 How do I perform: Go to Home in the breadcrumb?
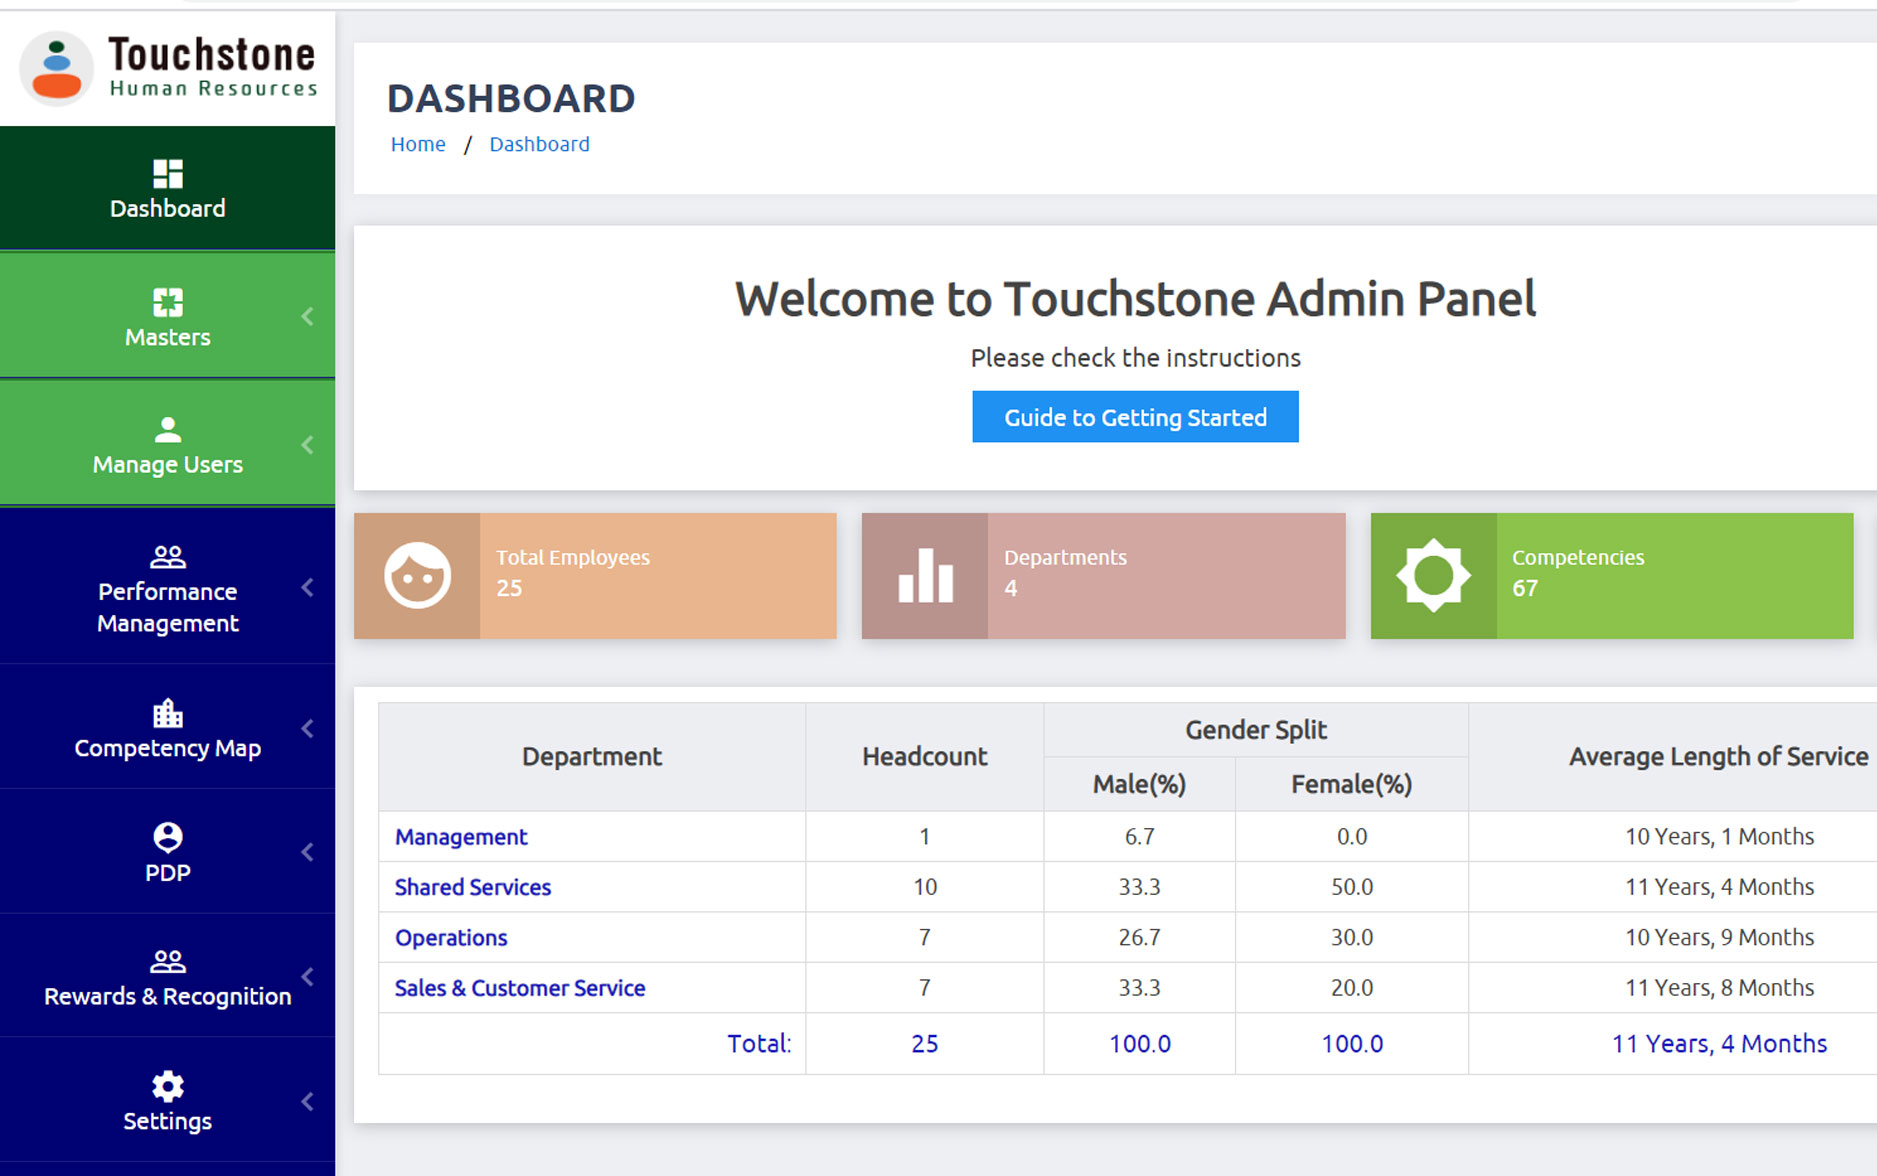pos(418,144)
